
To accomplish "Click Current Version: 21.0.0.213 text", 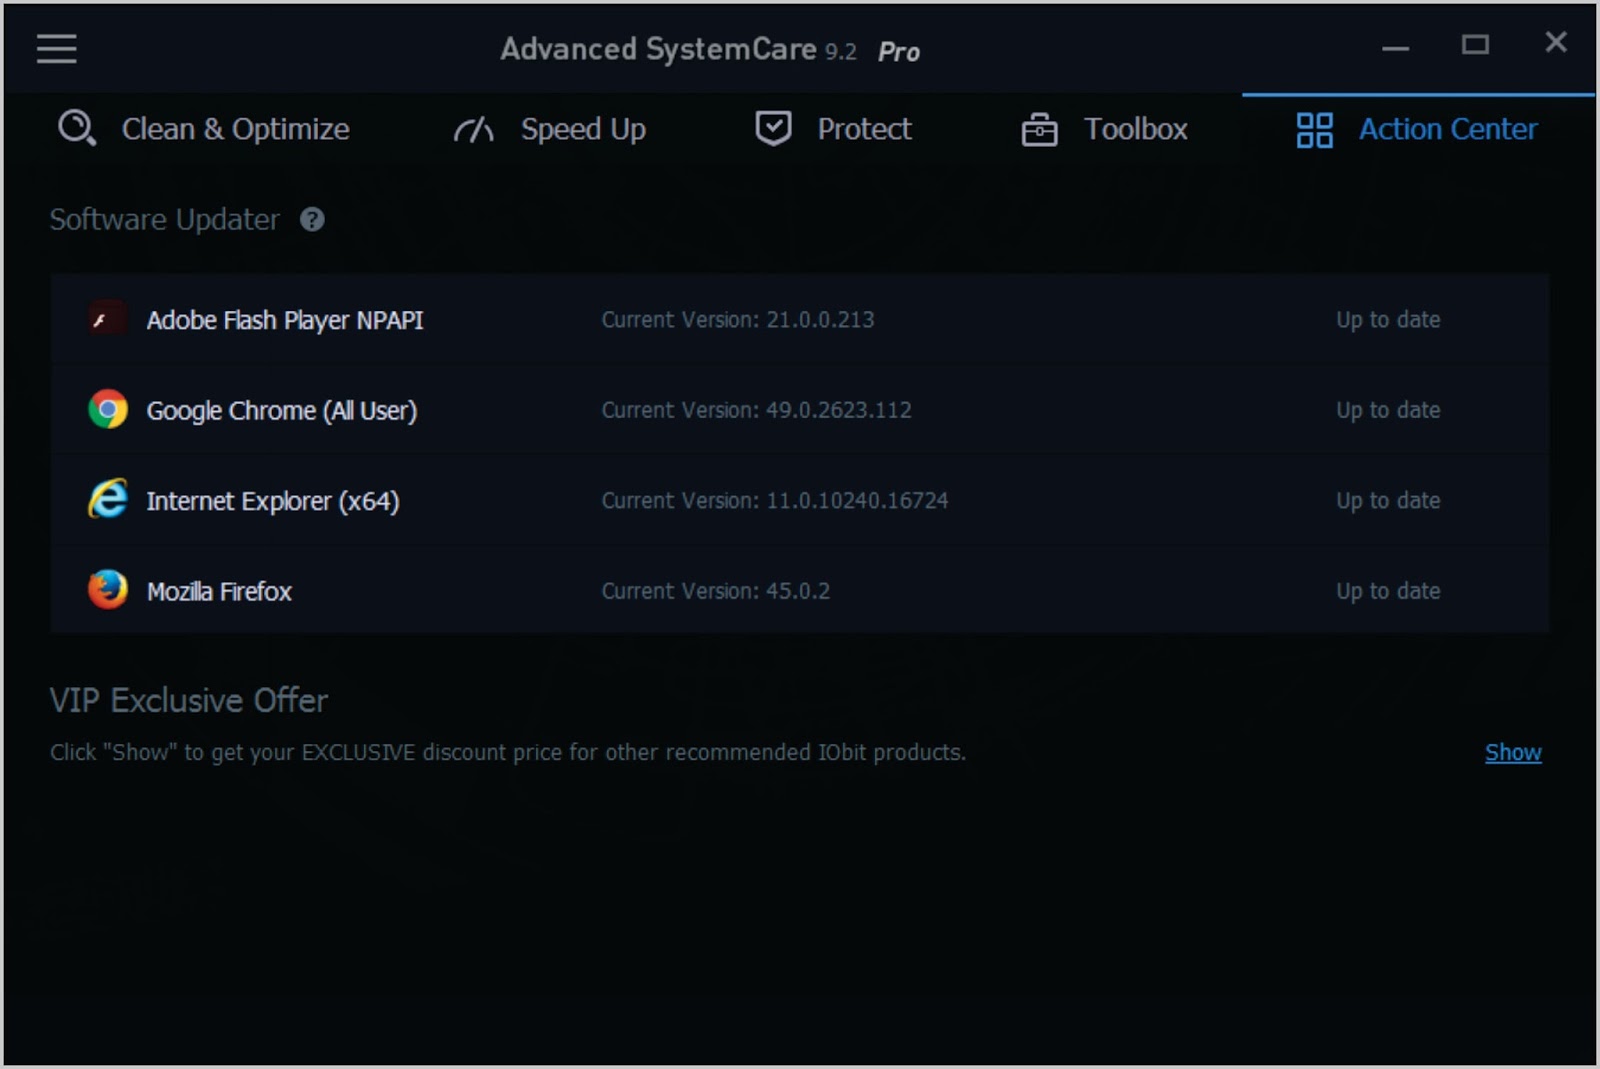I will (x=738, y=320).
